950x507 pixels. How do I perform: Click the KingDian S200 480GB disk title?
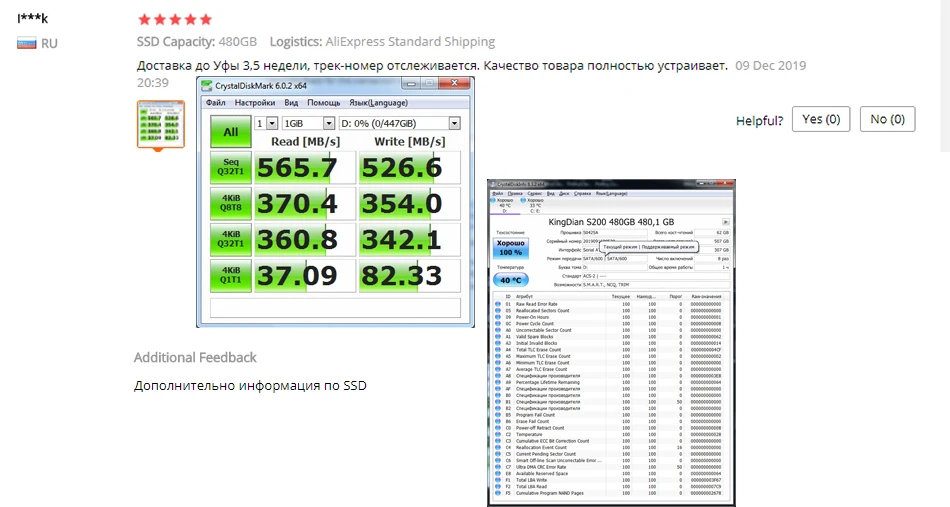point(611,222)
